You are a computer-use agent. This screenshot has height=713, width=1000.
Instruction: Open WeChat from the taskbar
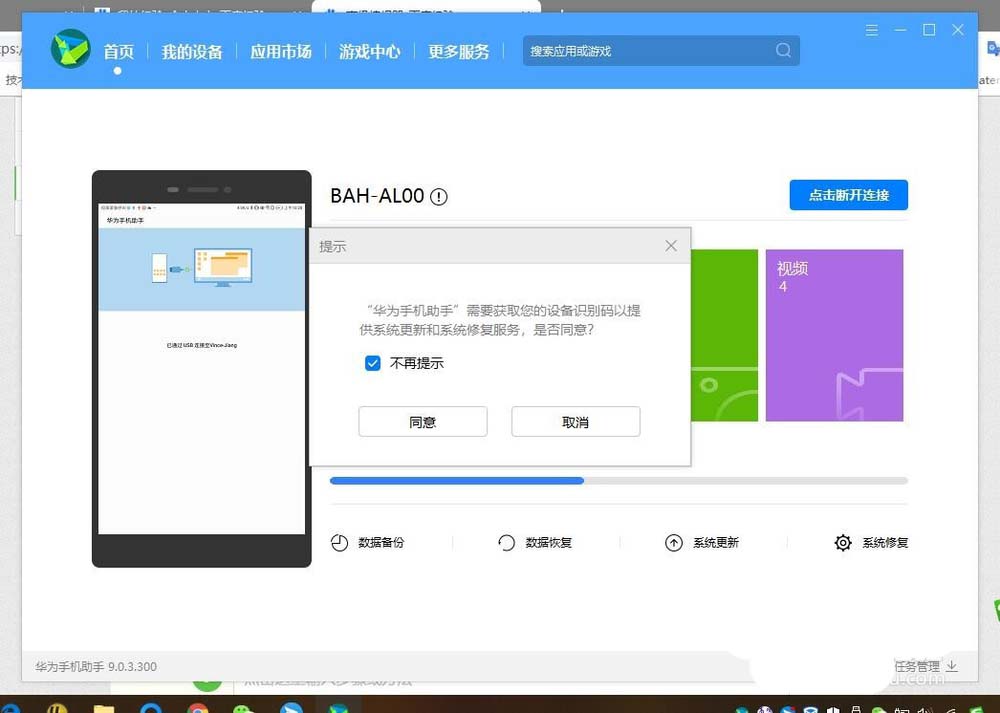pos(242,709)
